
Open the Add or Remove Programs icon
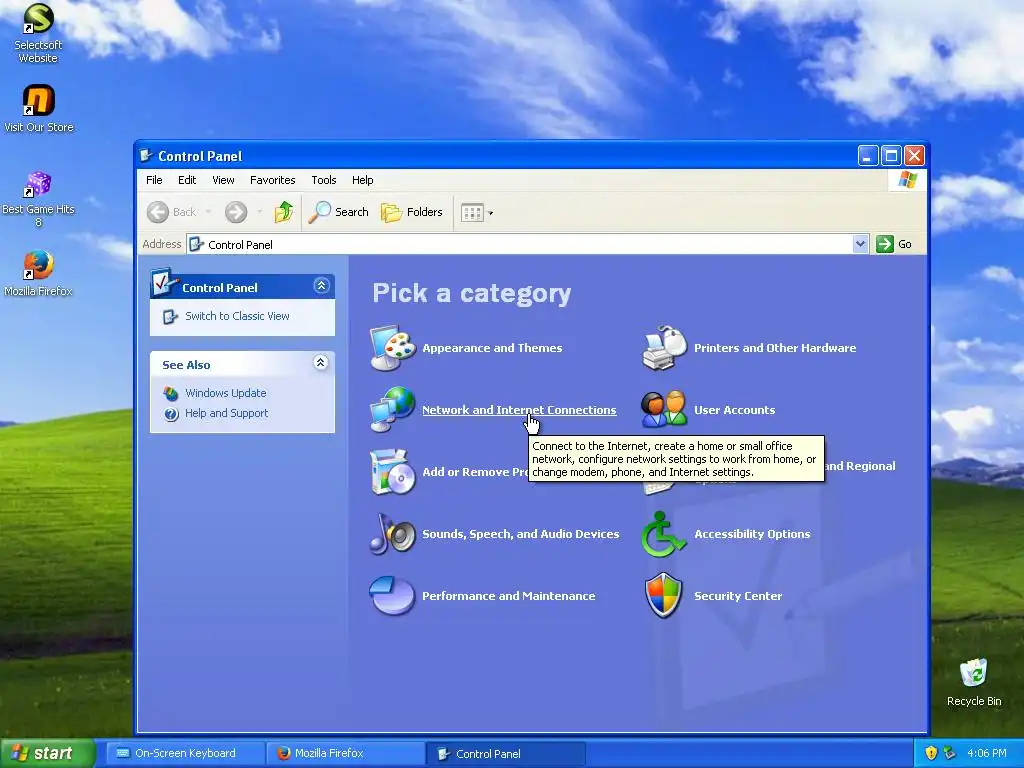tap(392, 472)
